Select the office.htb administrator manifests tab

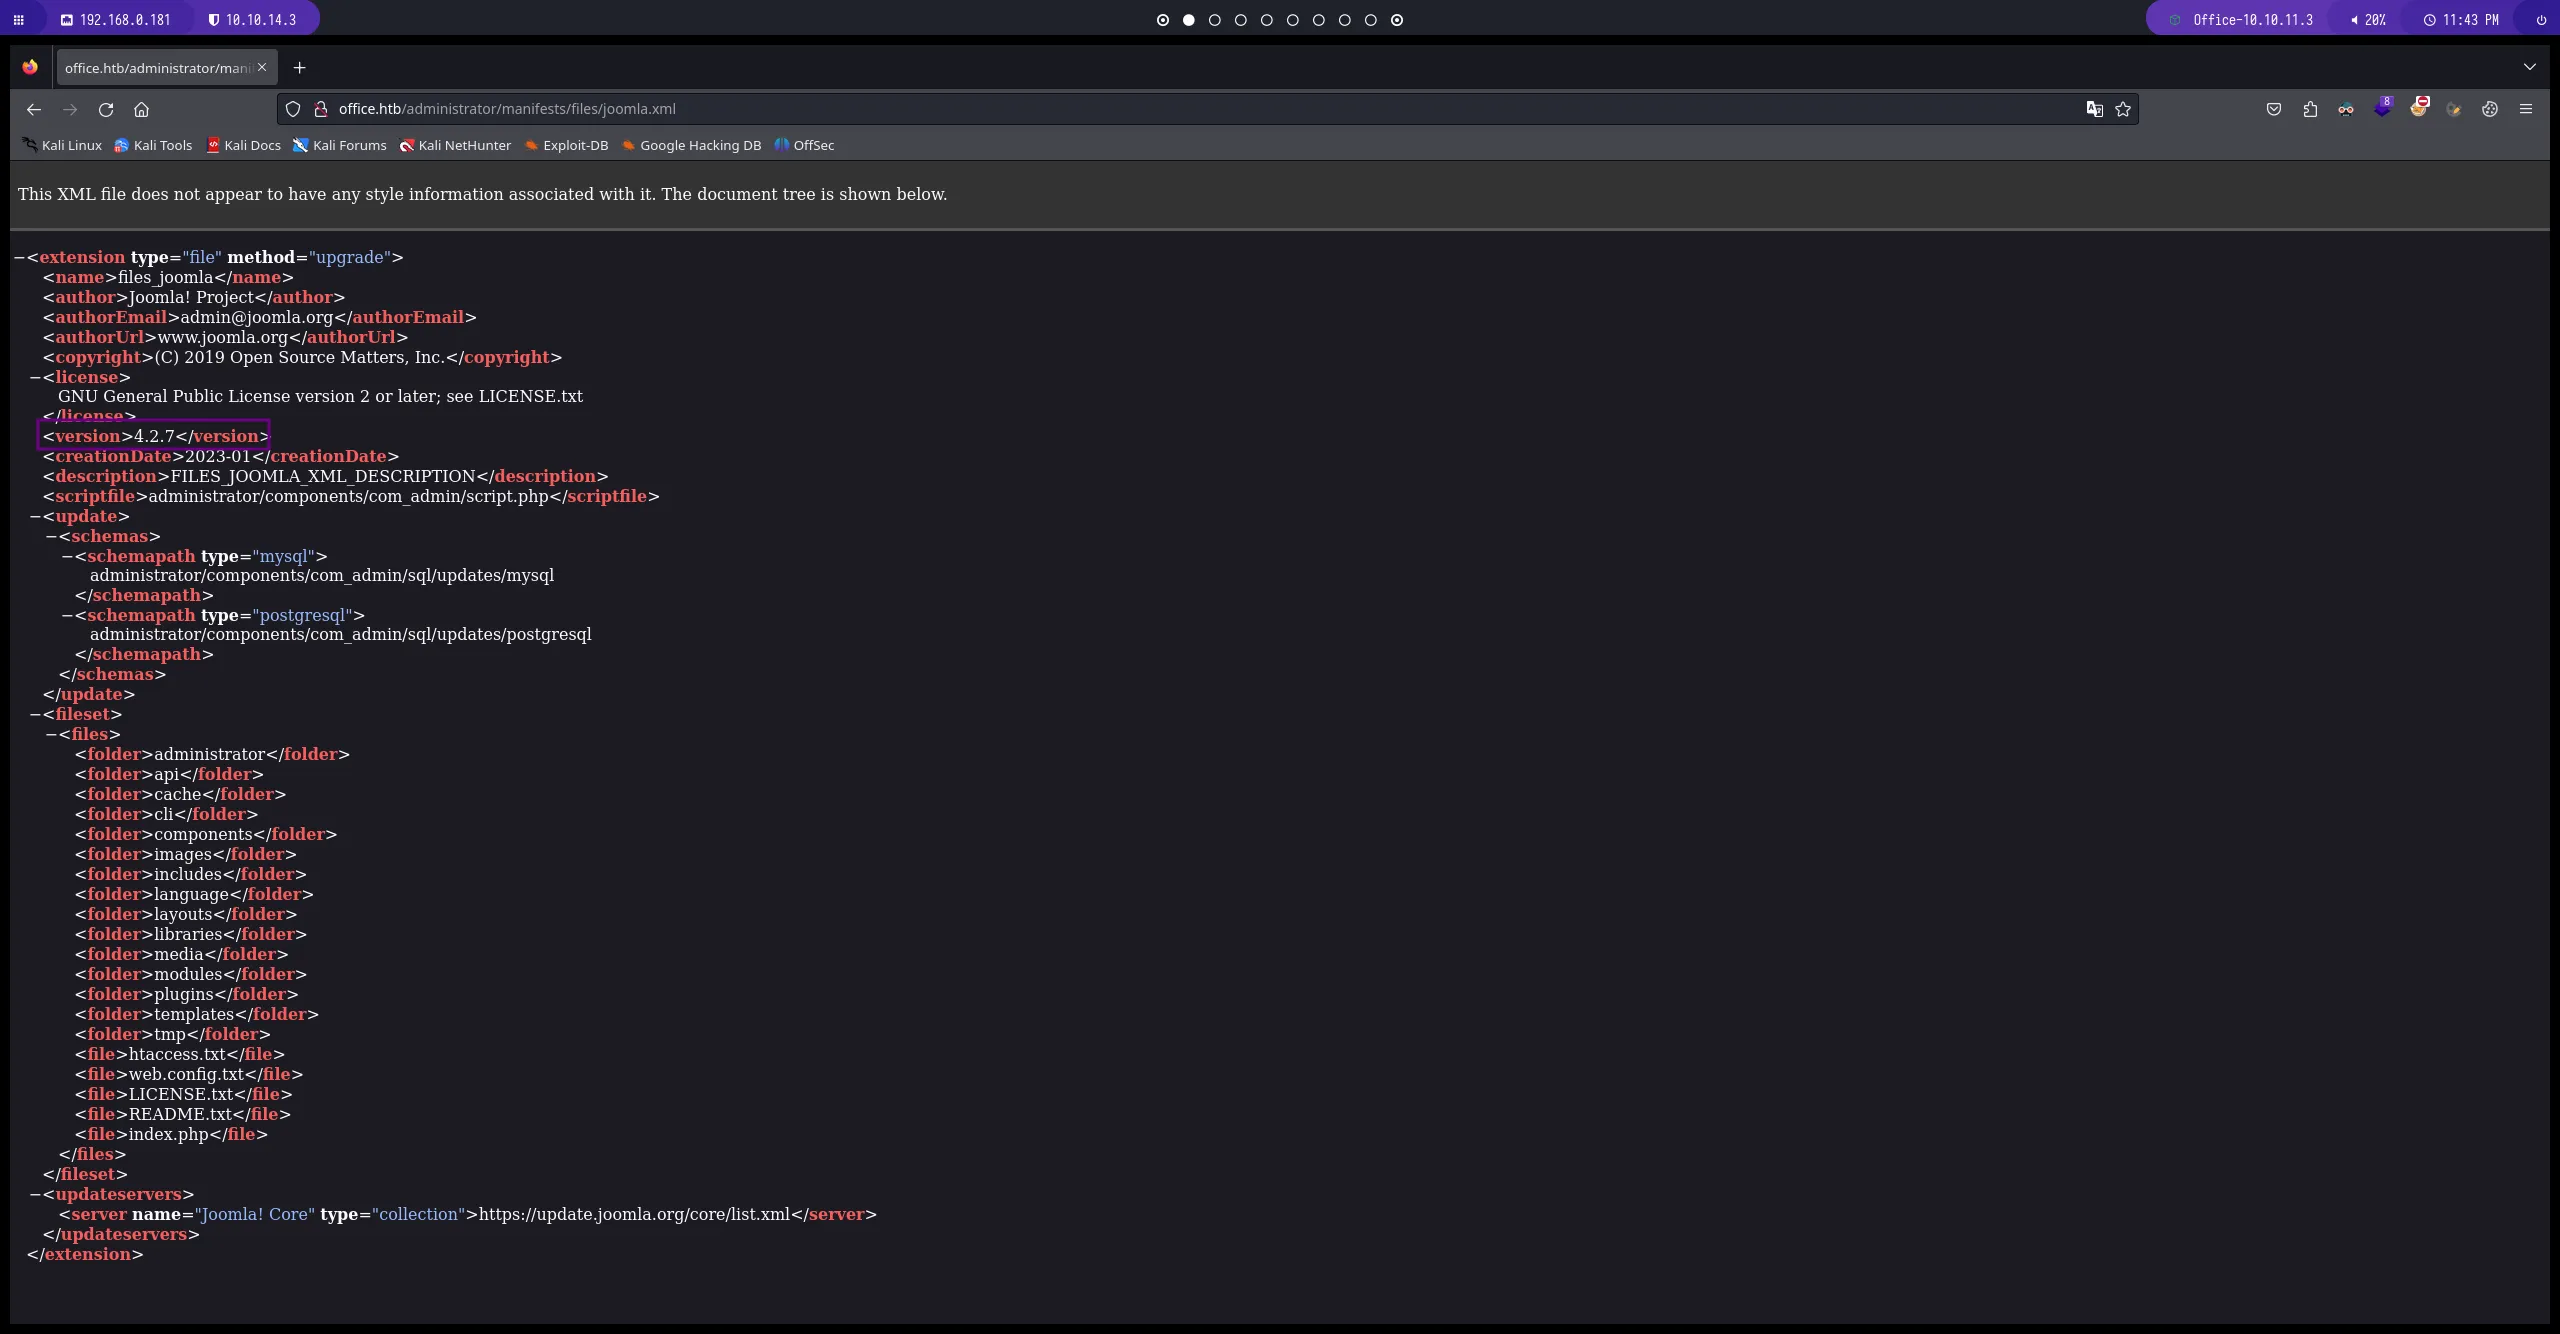pos(157,68)
